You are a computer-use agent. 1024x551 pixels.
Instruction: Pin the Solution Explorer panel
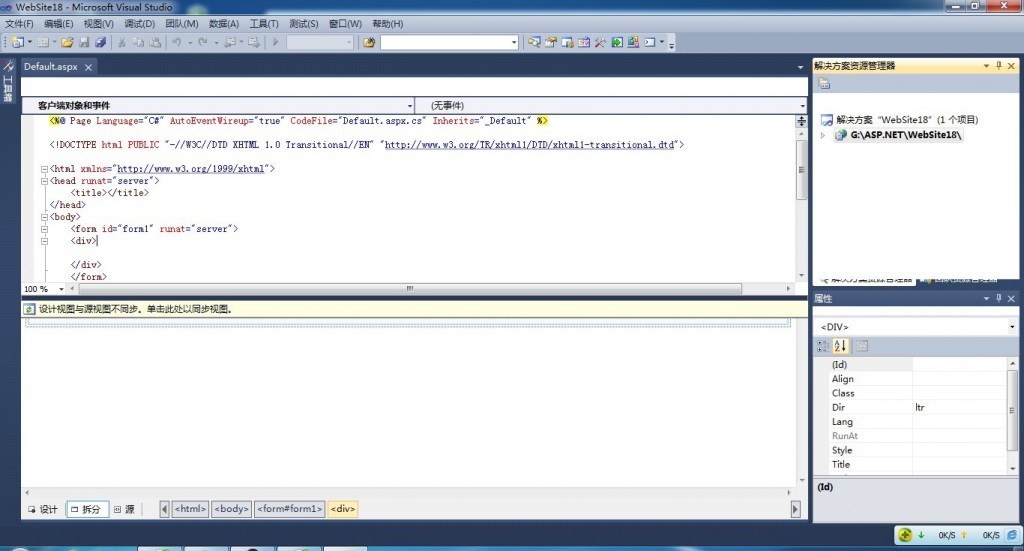[999, 66]
